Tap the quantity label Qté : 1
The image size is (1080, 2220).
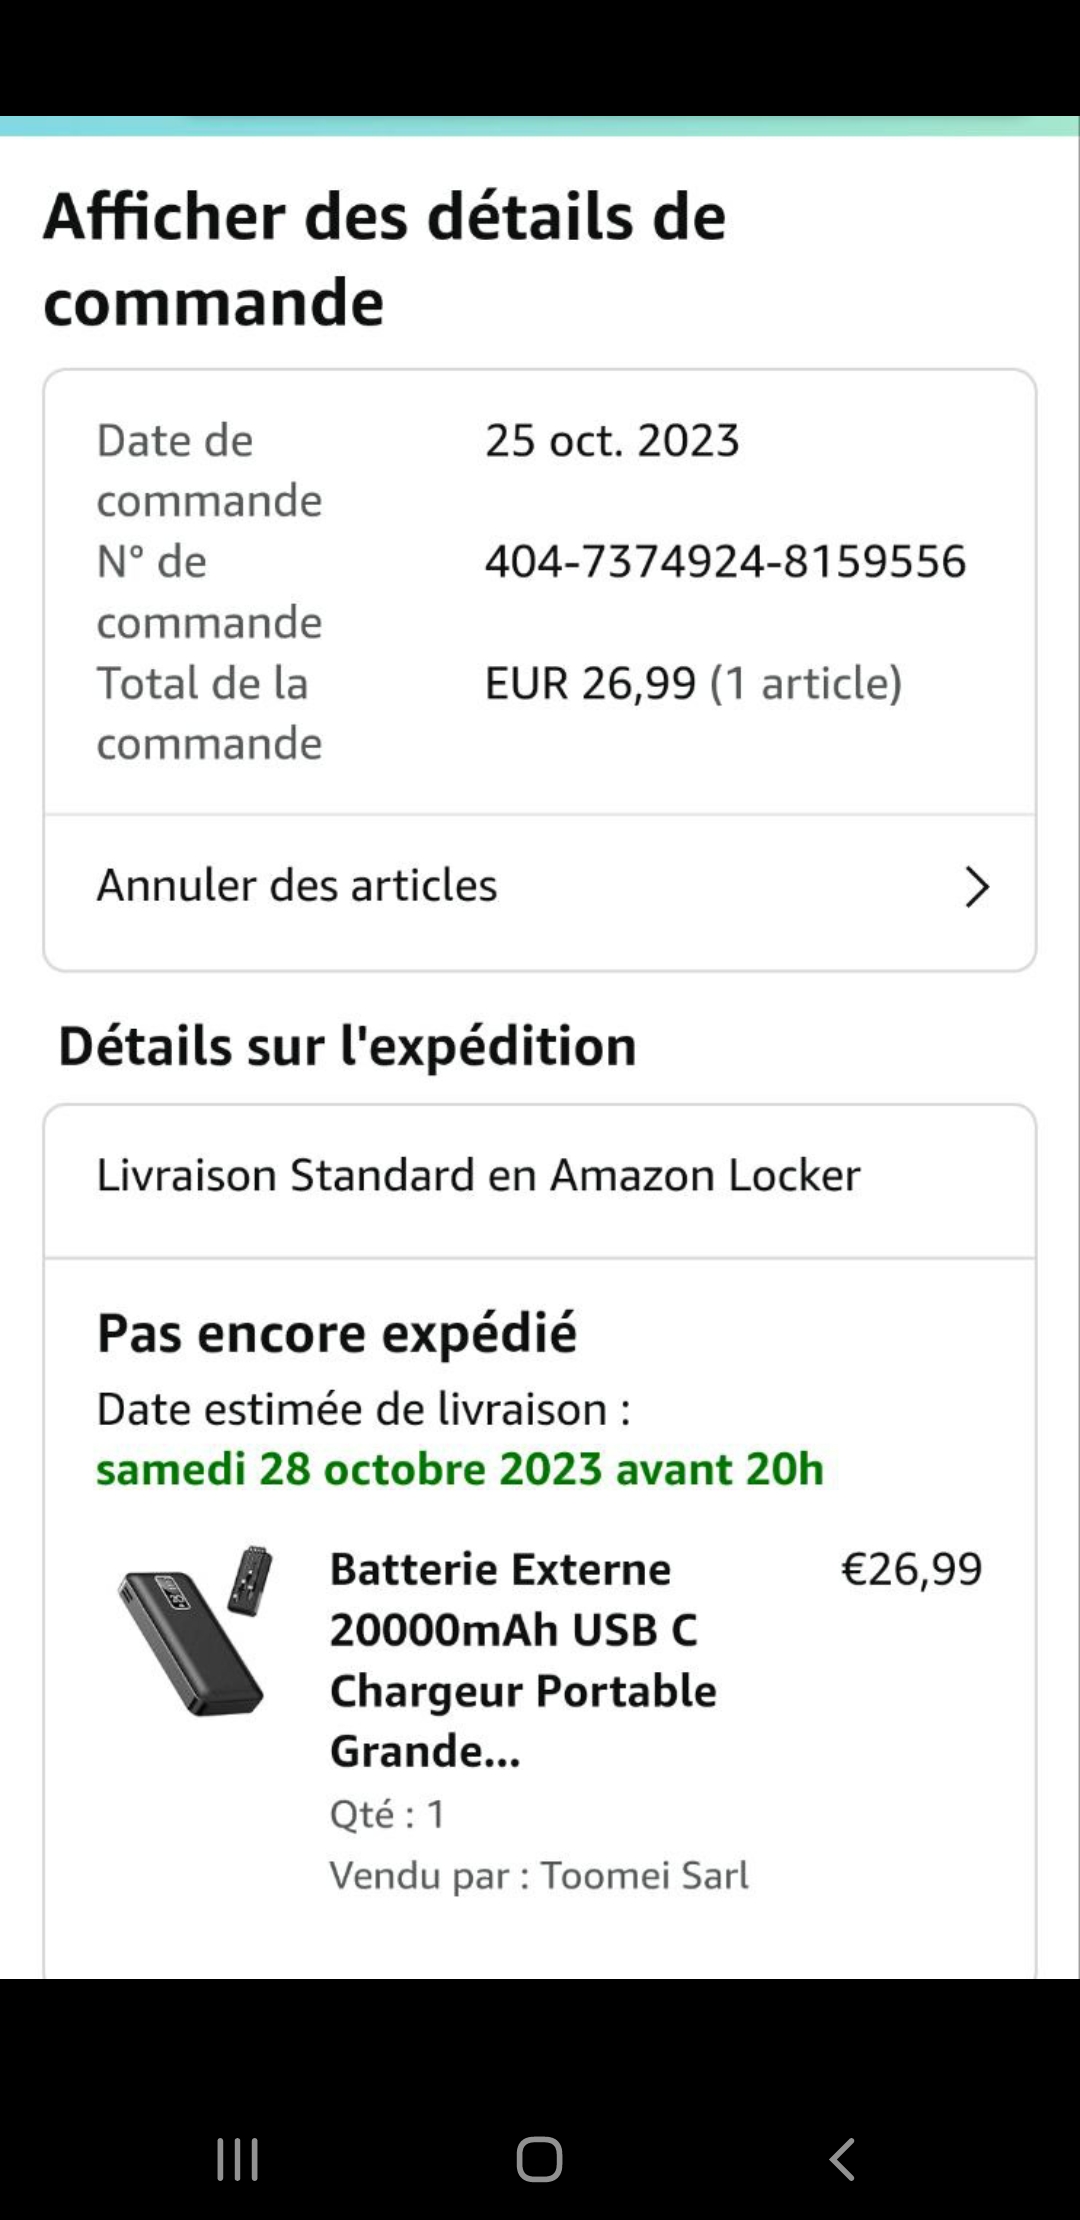tap(387, 1814)
